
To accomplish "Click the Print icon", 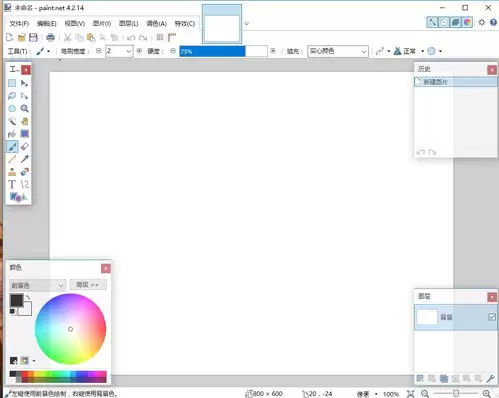I will (50, 37).
